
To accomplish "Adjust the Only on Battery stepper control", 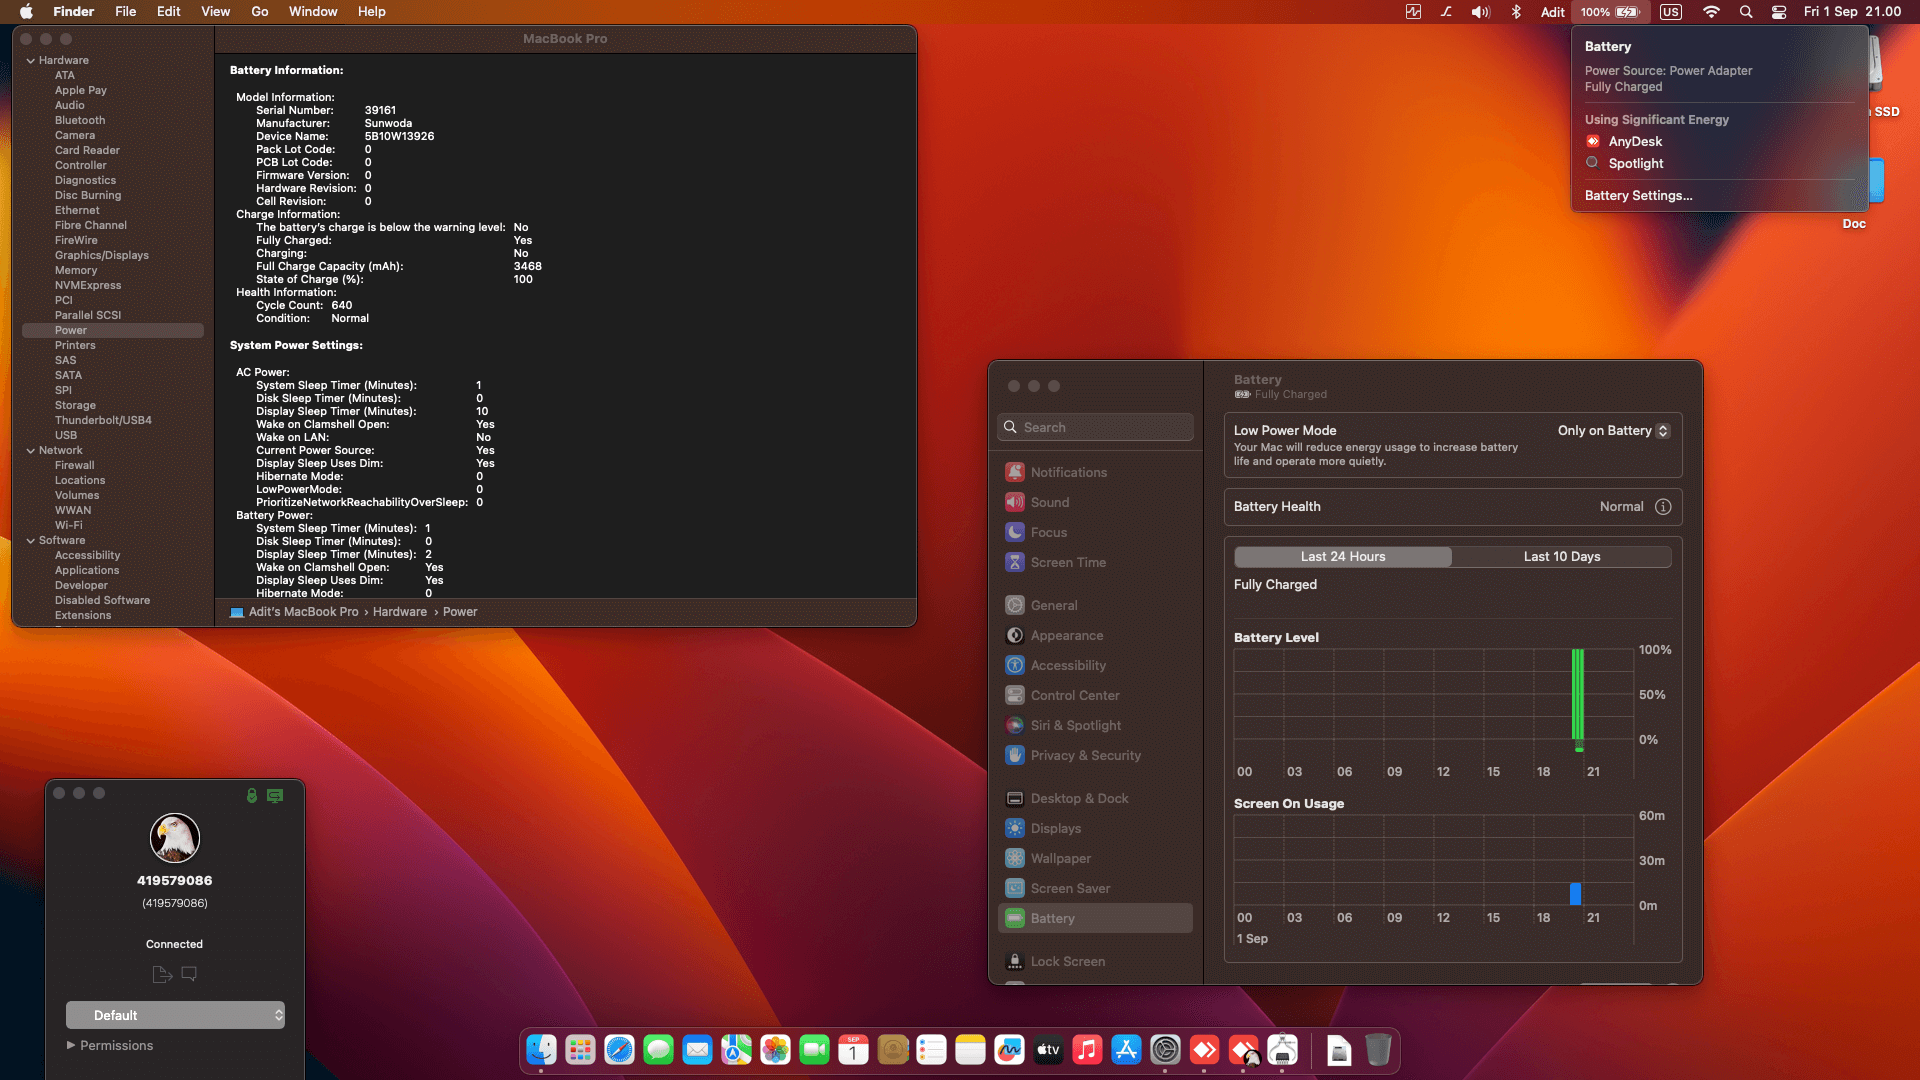I will (x=1662, y=430).
